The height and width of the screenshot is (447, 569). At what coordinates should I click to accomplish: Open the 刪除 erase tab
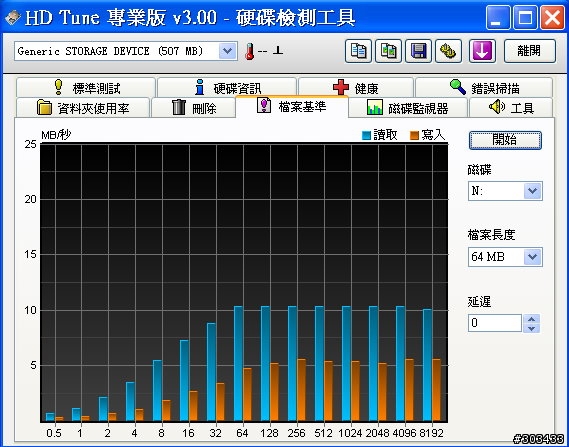click(193, 108)
